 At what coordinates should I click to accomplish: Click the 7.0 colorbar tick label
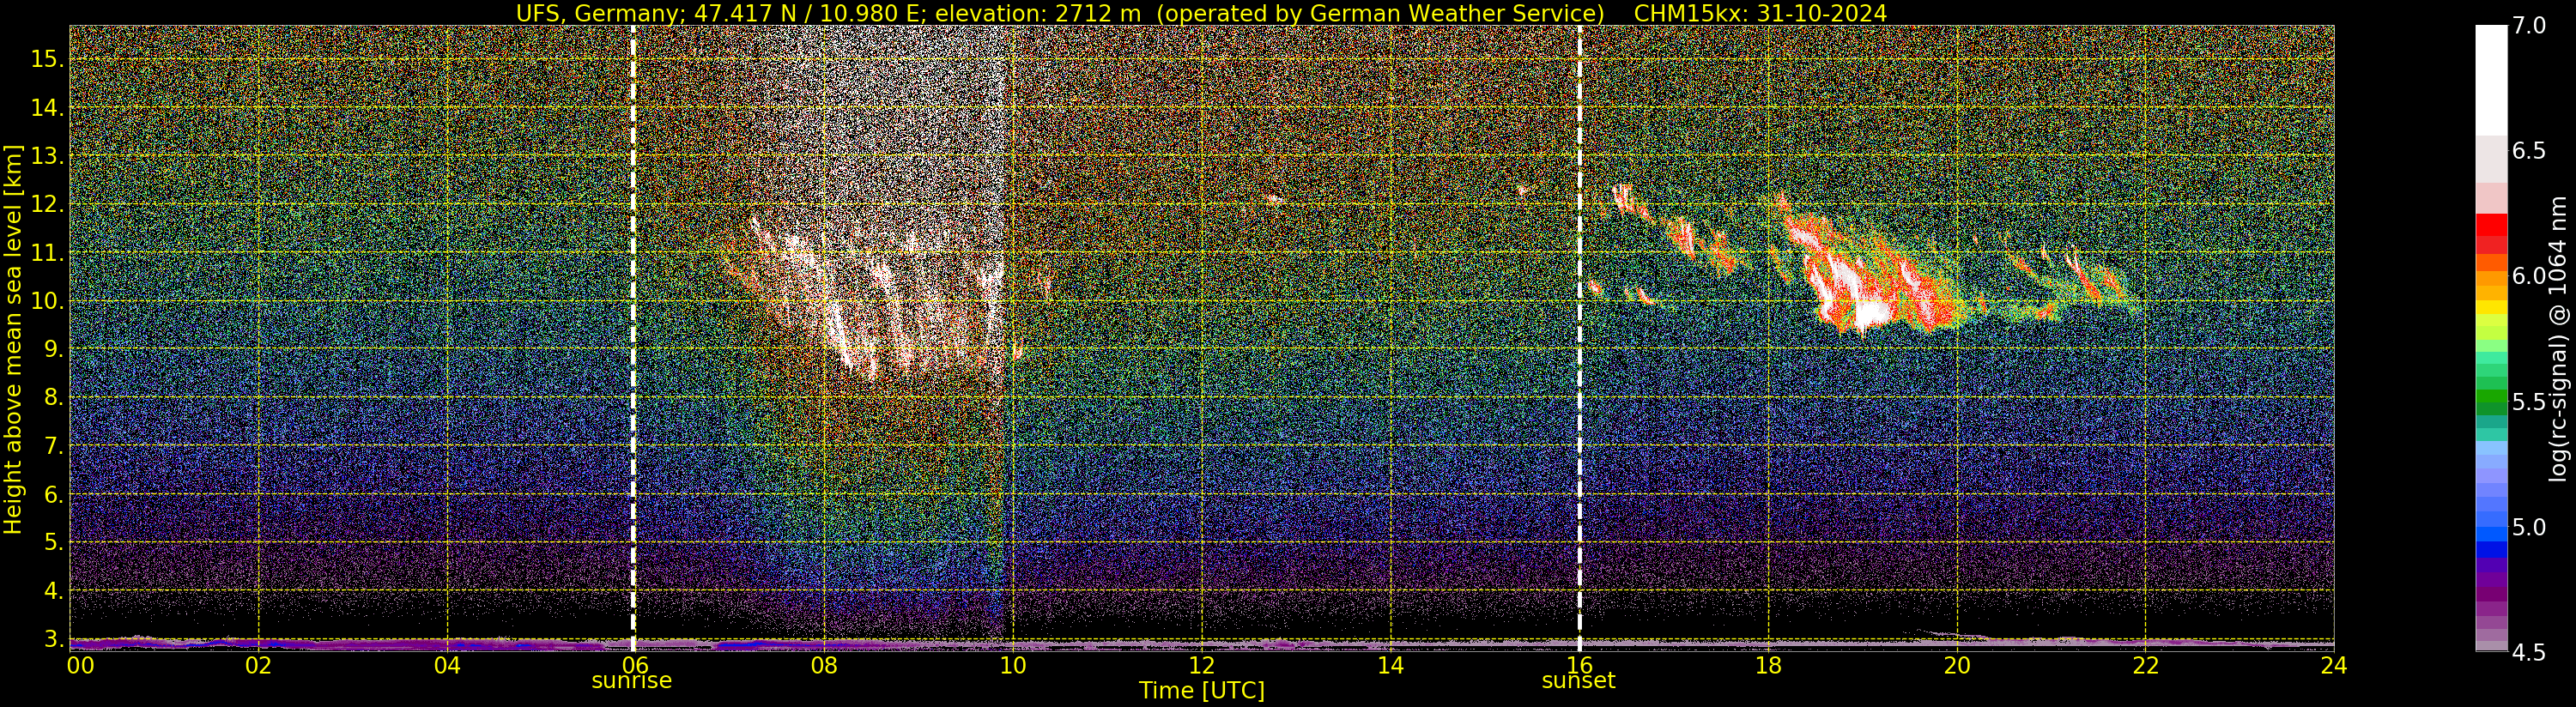click(2529, 27)
